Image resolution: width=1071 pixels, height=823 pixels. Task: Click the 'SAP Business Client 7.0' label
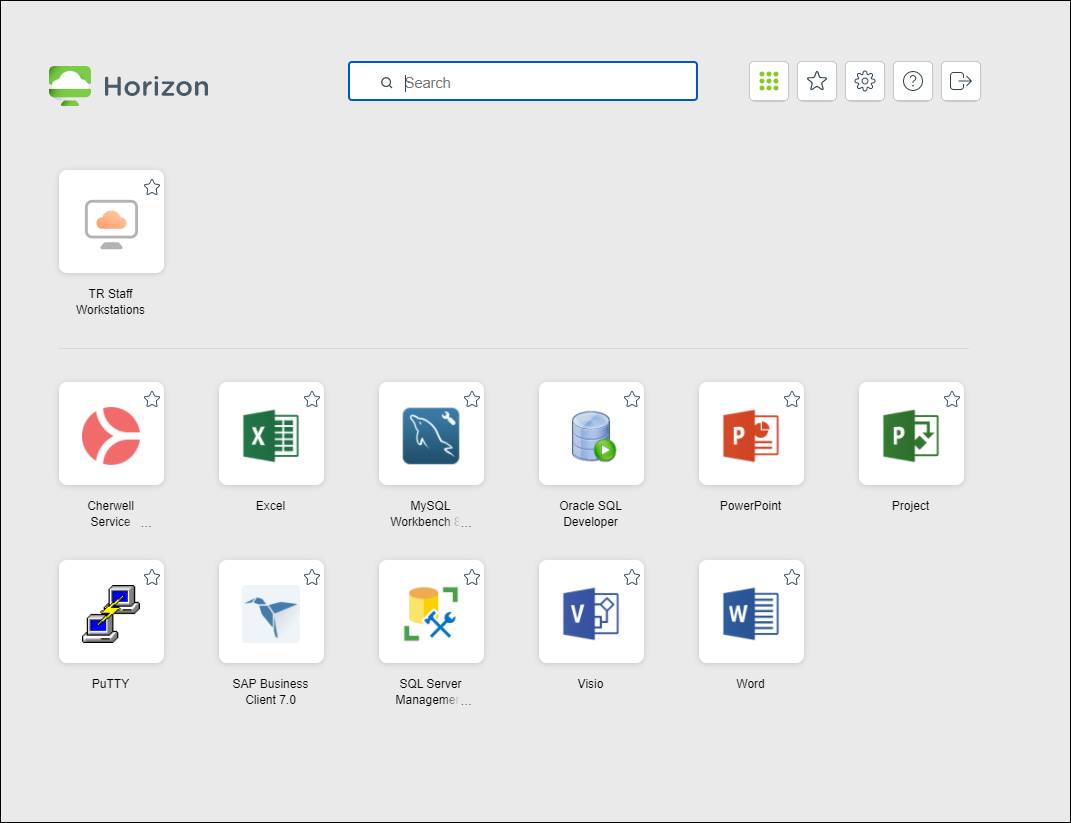270,691
